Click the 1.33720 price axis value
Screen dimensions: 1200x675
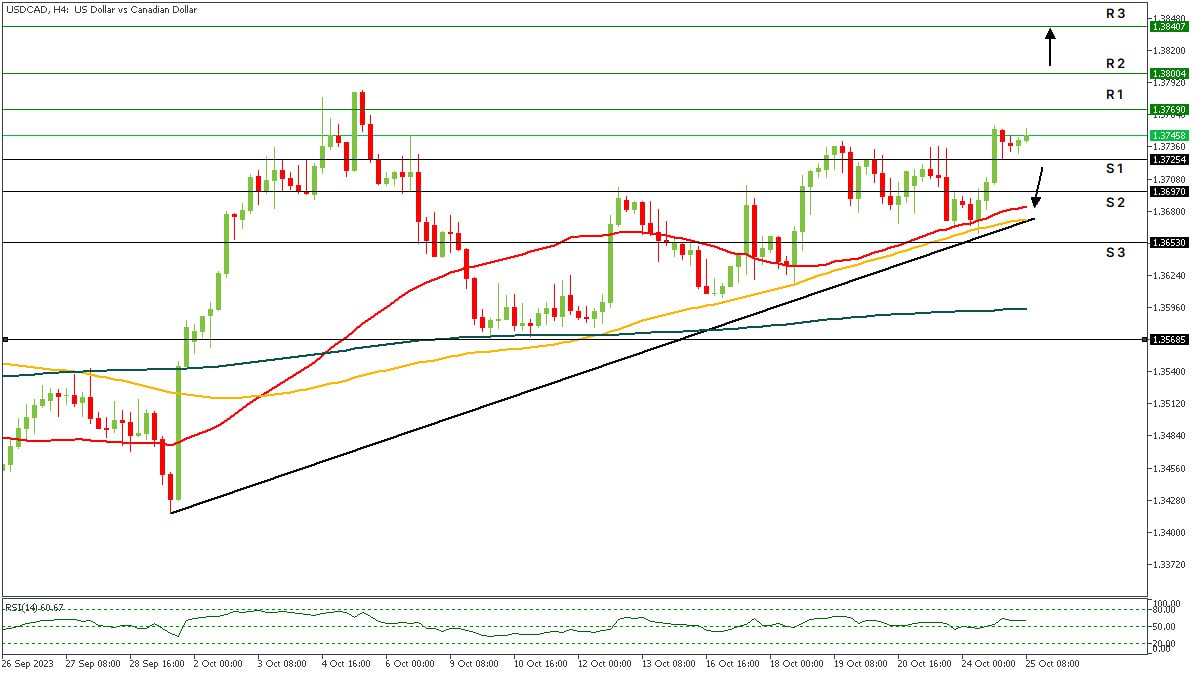pos(1168,563)
